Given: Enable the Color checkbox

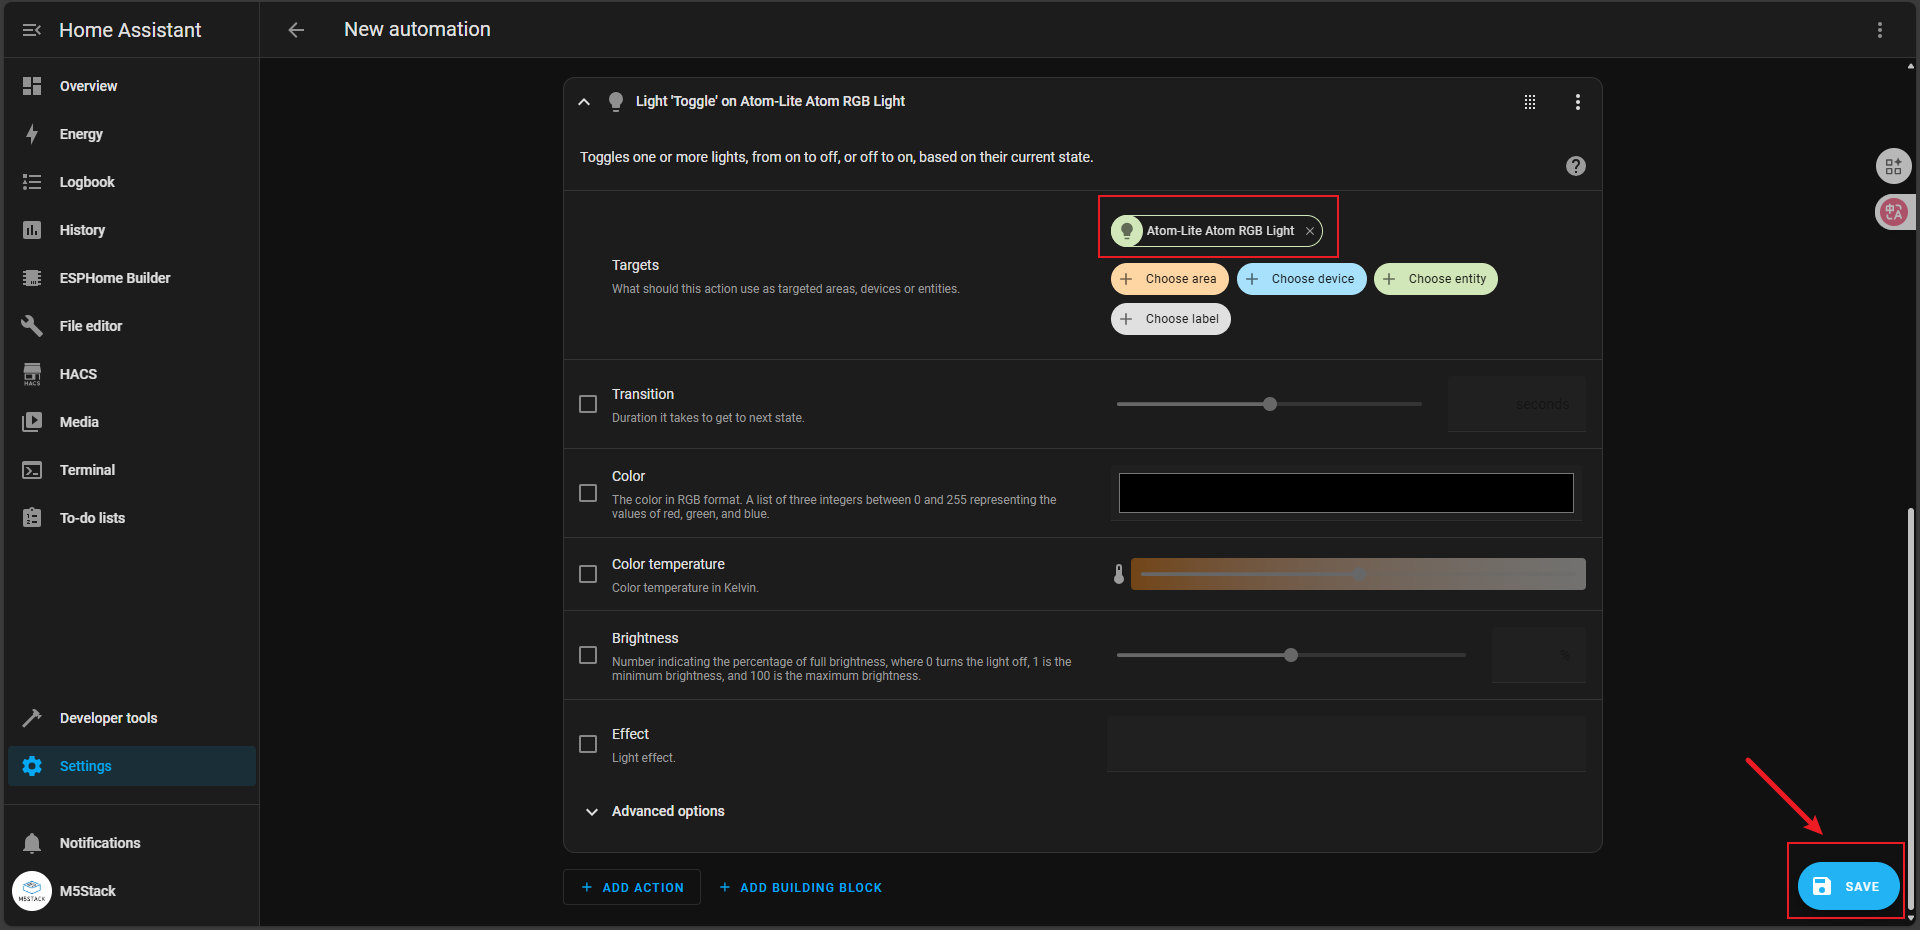Looking at the screenshot, I should [588, 493].
